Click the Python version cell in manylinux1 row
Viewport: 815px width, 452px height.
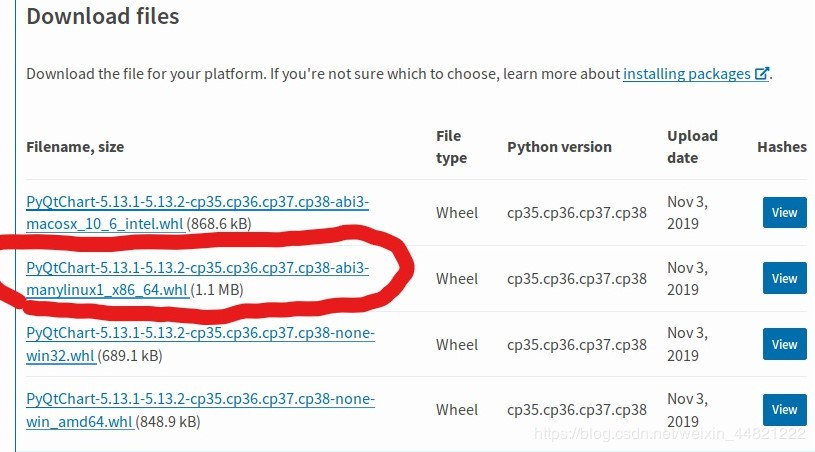pyautogui.click(x=577, y=279)
